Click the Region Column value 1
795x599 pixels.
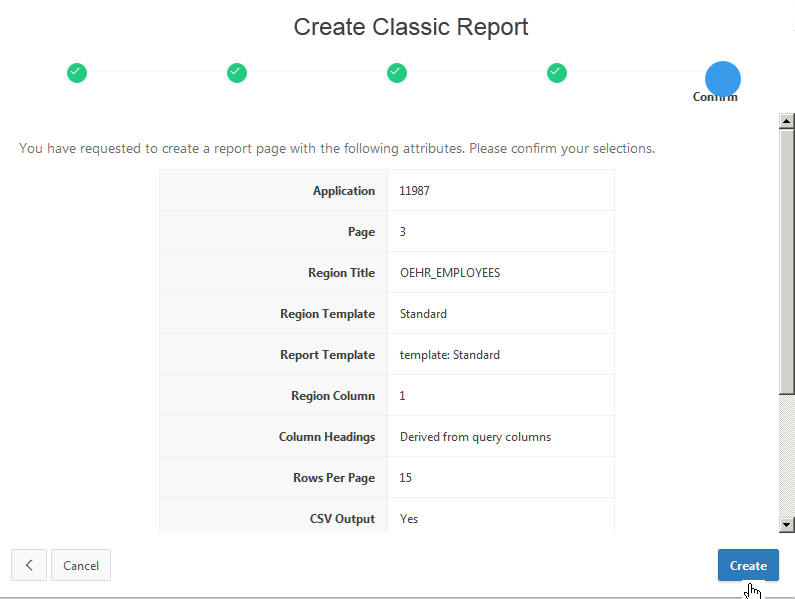[x=402, y=396]
